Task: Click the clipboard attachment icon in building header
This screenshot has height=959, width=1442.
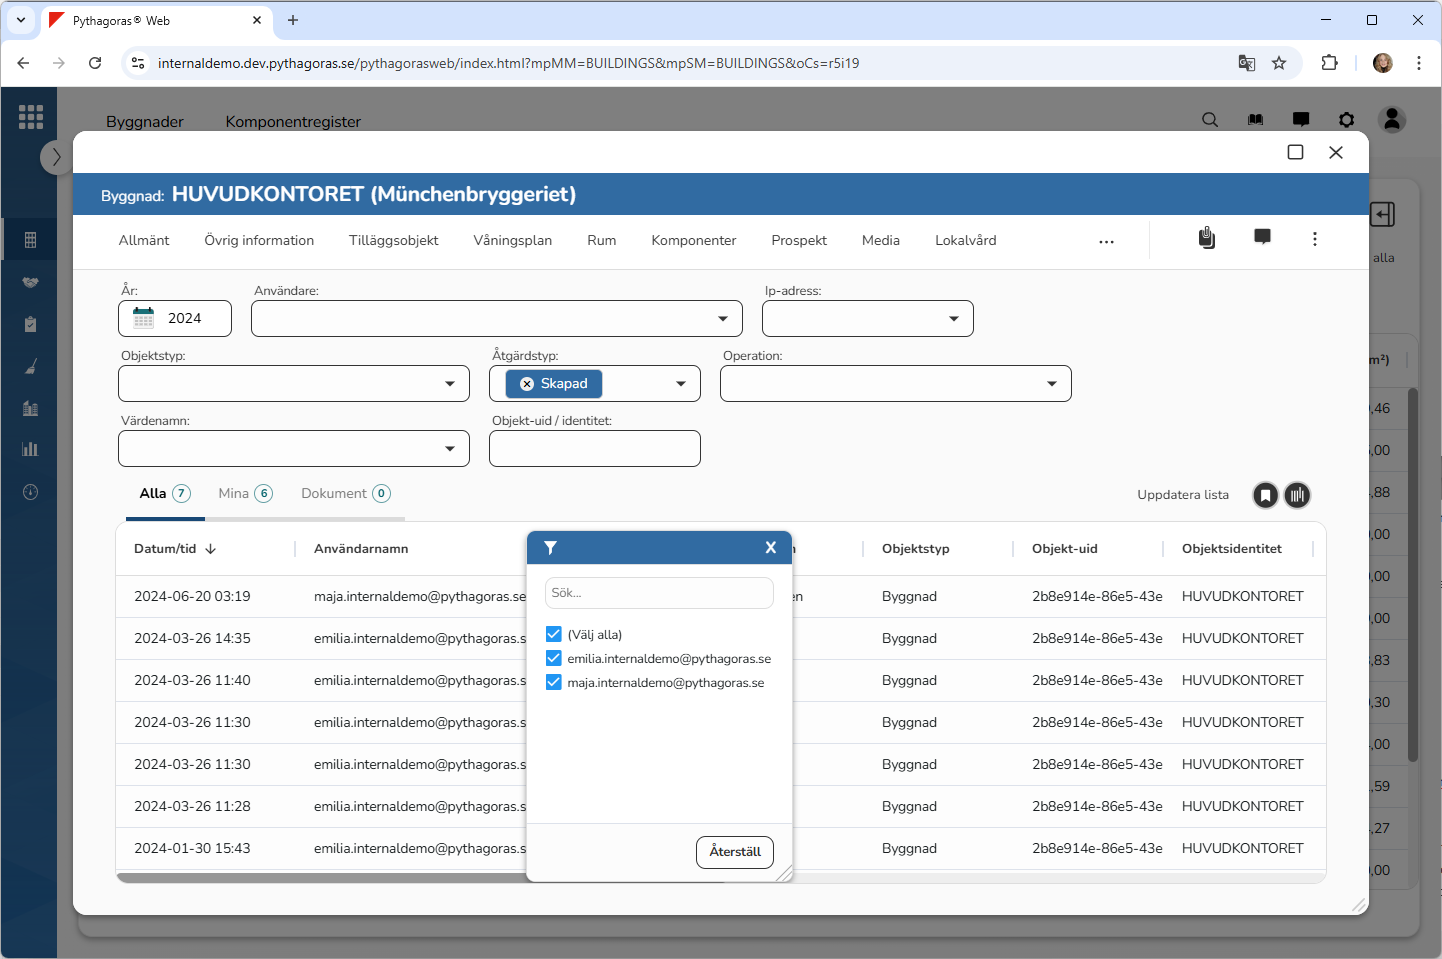Action: click(1207, 238)
